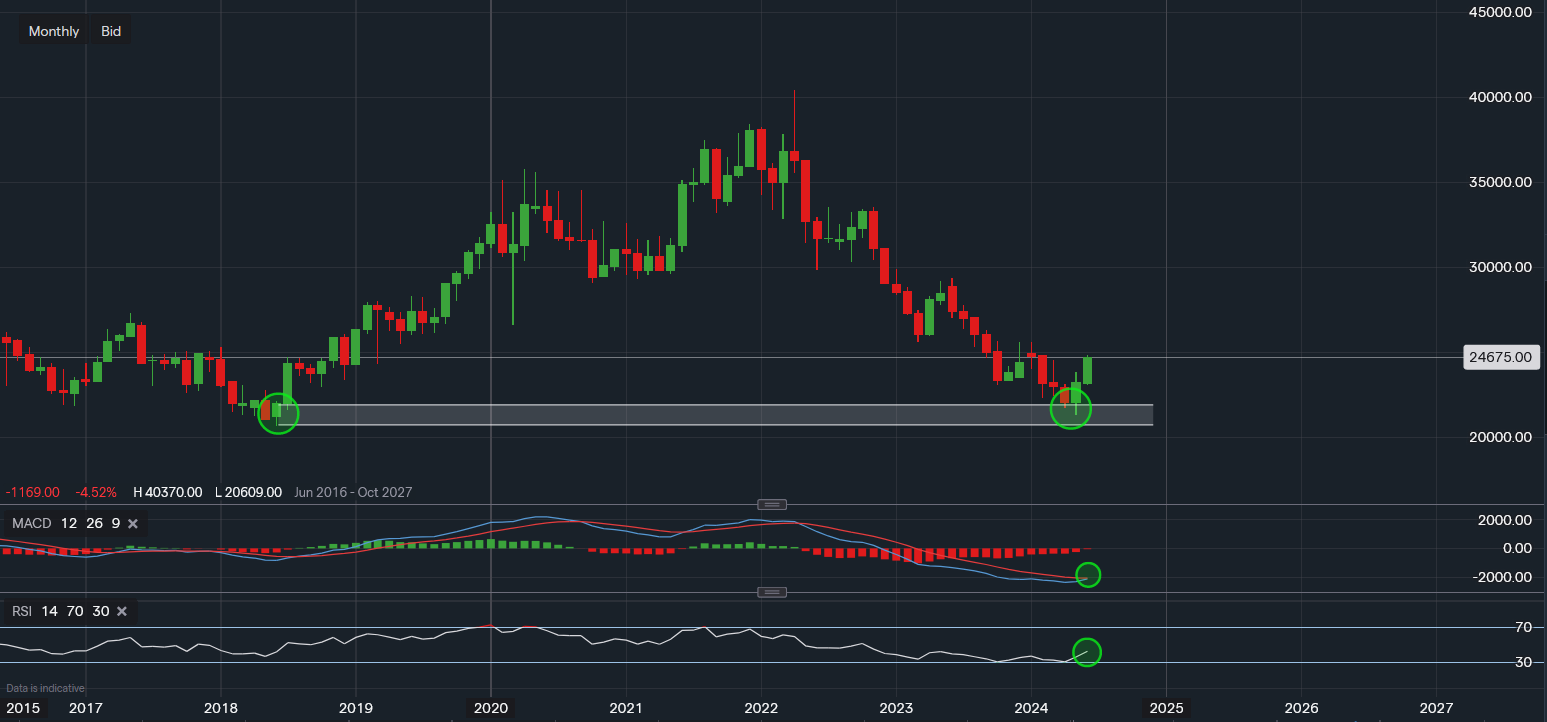This screenshot has width=1547, height=722.
Task: Select the green circle annotation on the RSI line
Action: tap(1086, 652)
